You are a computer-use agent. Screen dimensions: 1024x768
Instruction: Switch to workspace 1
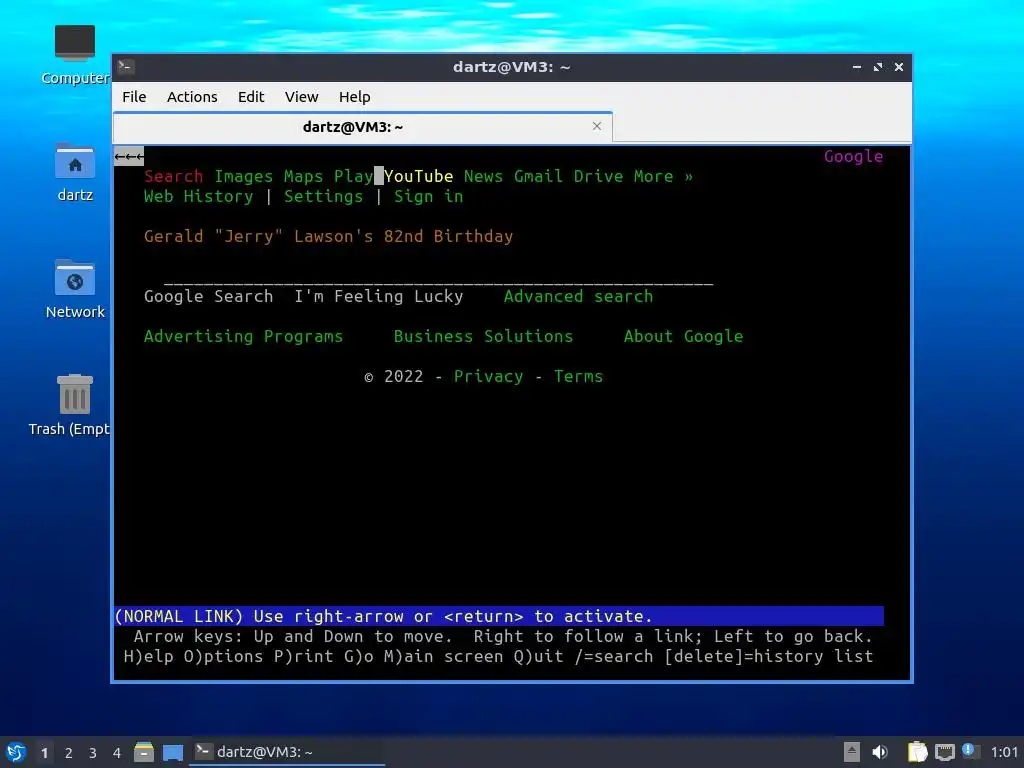(x=44, y=753)
